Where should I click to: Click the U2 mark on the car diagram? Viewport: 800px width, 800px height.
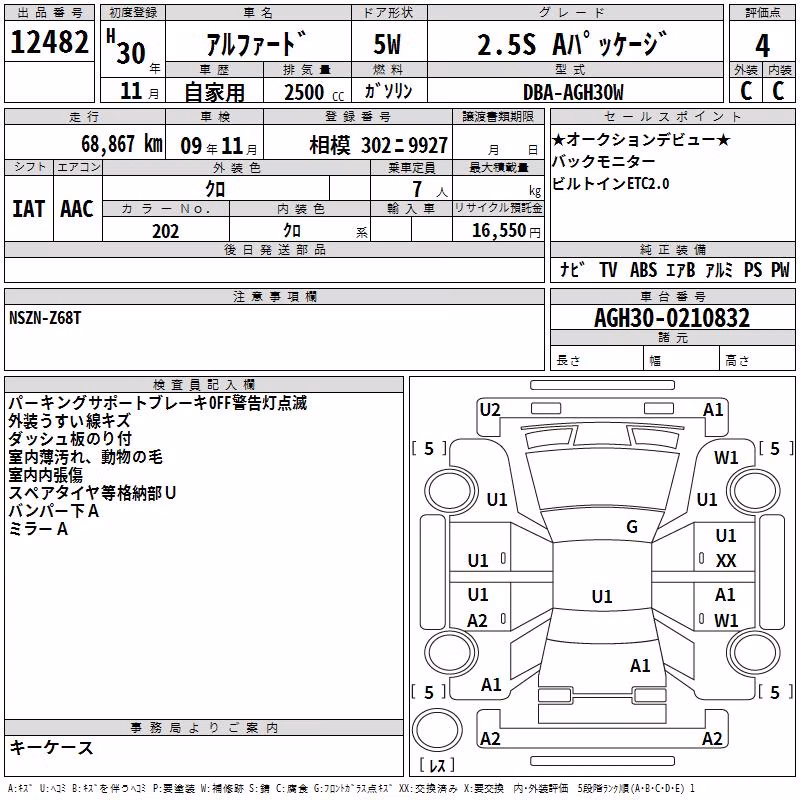pos(490,410)
